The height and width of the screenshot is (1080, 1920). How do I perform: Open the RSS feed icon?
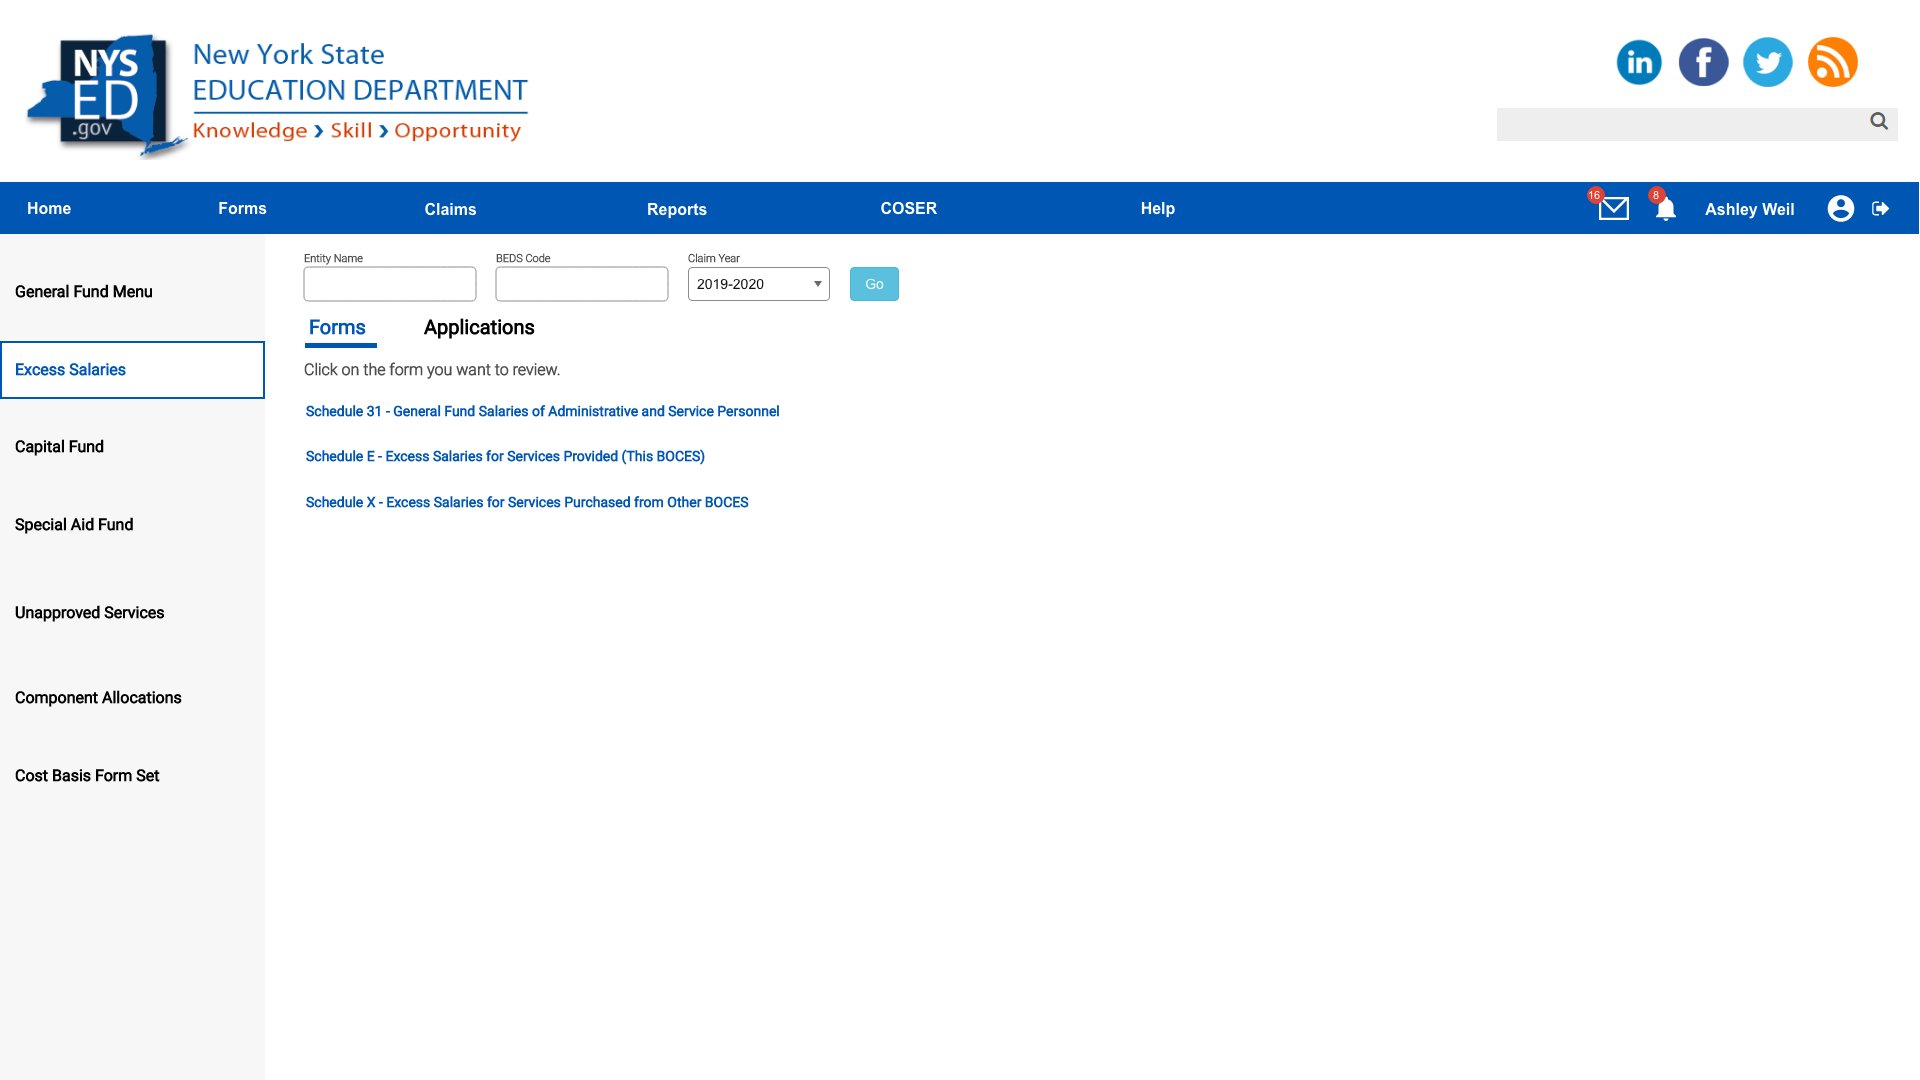point(1832,63)
